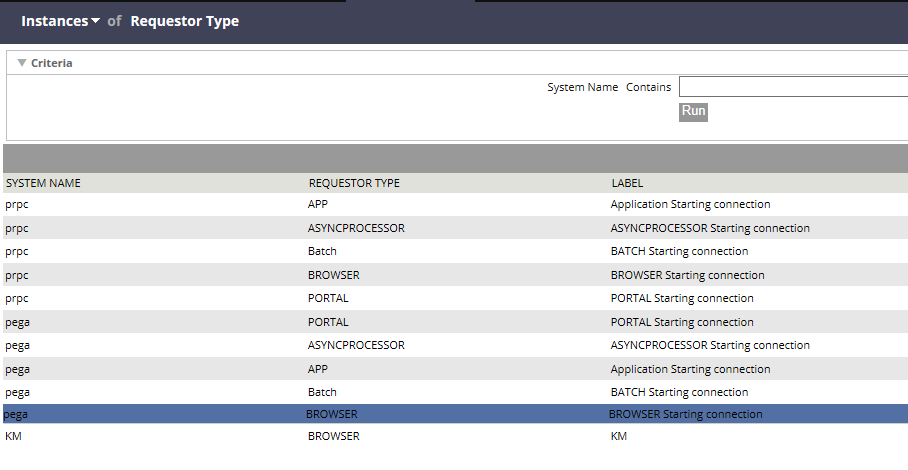Image resolution: width=908 pixels, height=470 pixels.
Task: Click the Criteria section label
Action: coord(52,63)
